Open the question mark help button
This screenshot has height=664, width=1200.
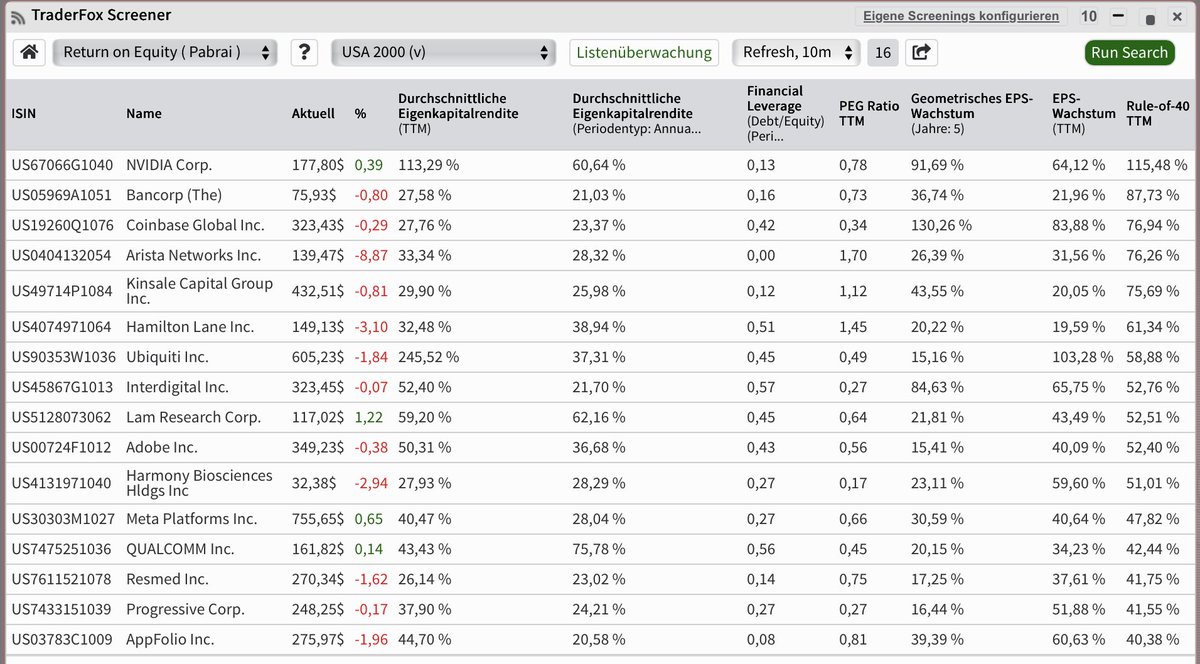point(304,52)
